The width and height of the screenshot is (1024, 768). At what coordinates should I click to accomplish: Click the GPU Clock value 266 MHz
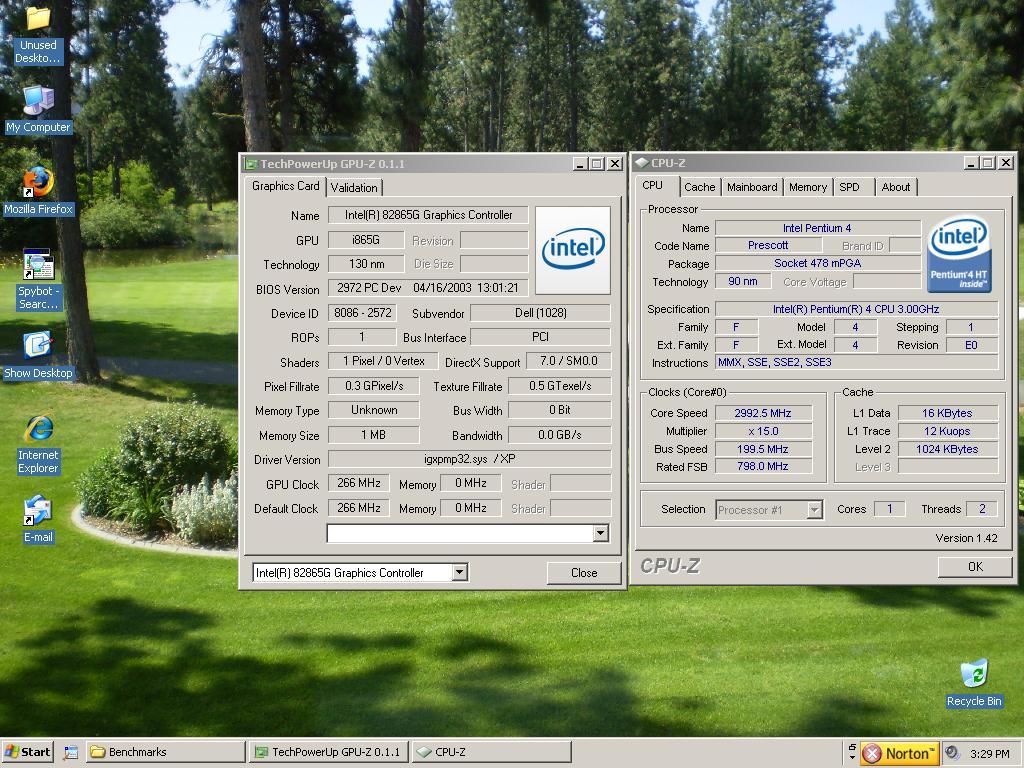coord(359,483)
